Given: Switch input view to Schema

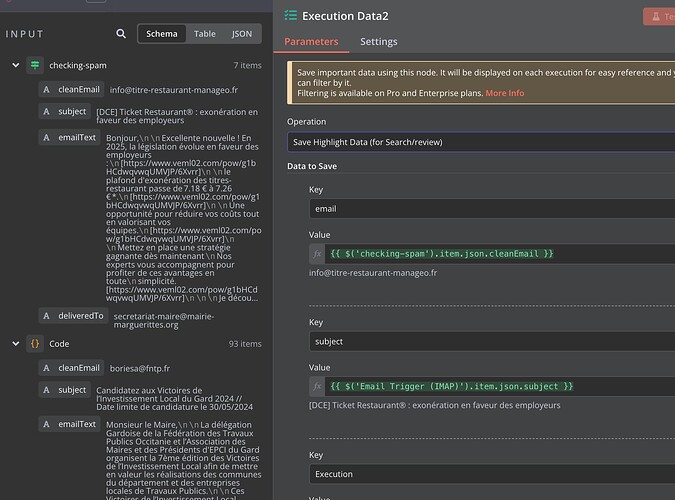Looking at the screenshot, I should click(x=161, y=34).
